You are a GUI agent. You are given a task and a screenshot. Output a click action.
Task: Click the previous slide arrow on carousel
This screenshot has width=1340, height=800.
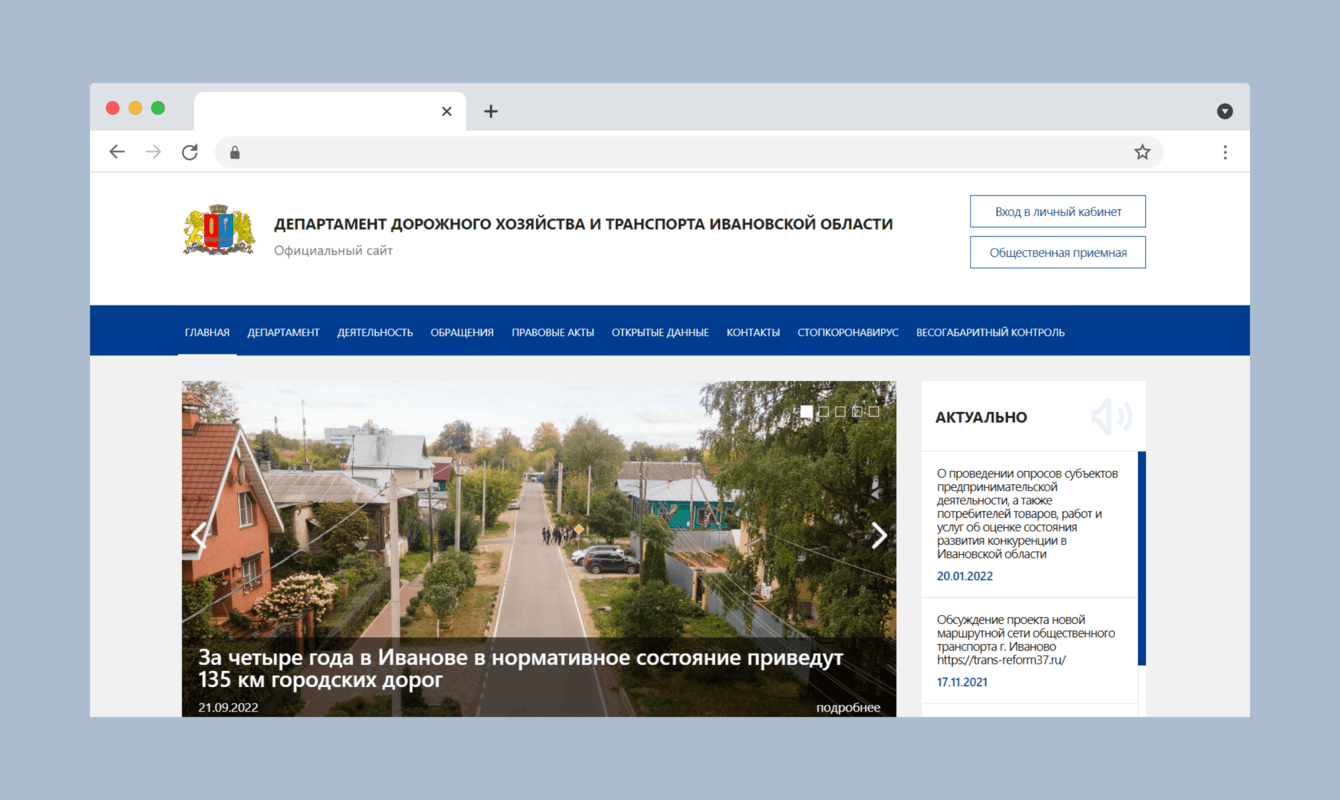(198, 535)
